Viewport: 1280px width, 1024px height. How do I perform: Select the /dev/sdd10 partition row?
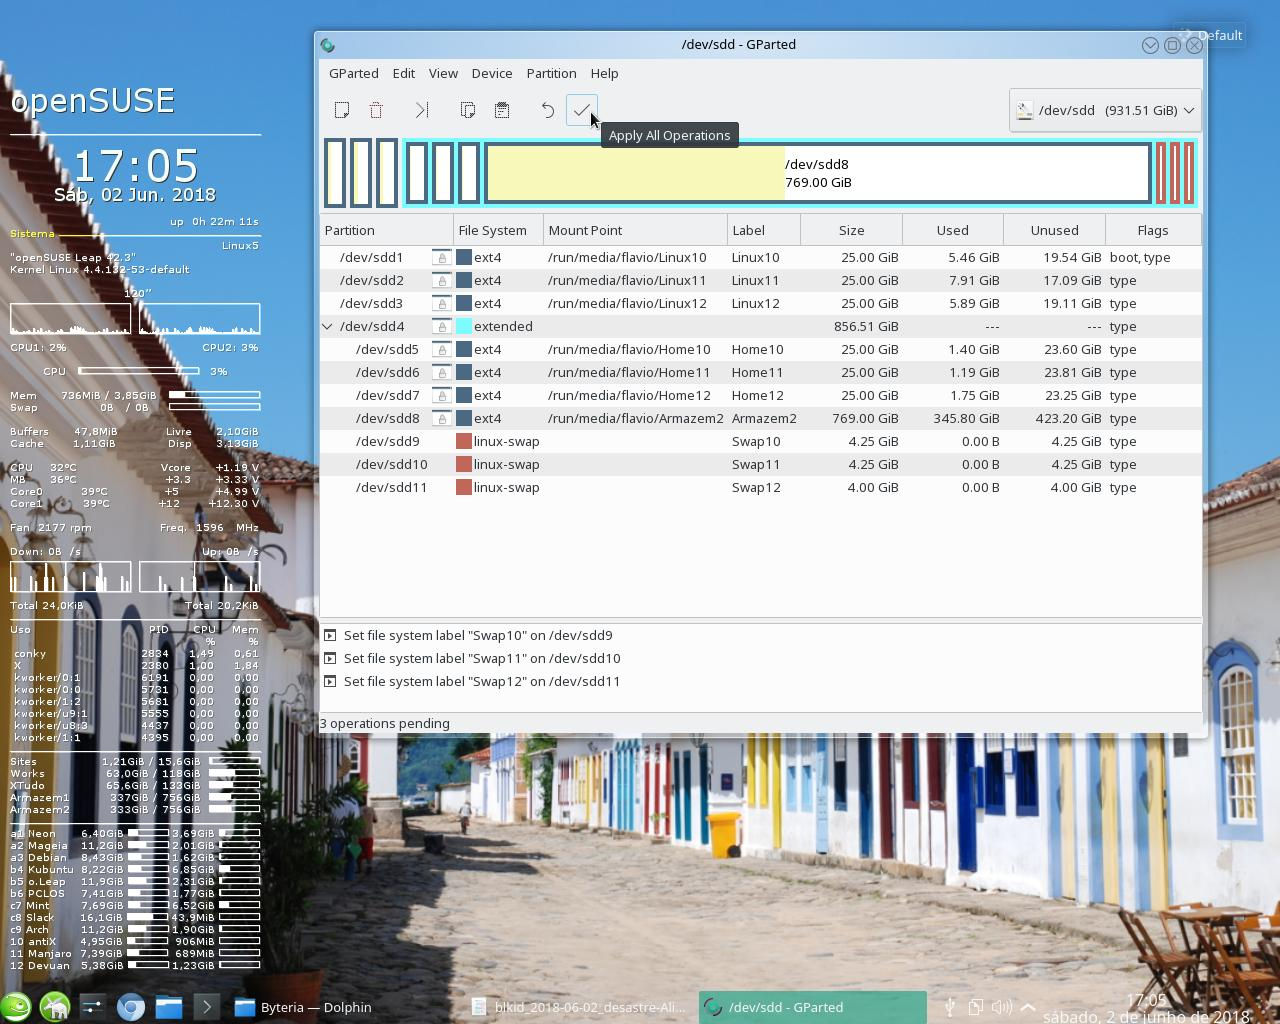(x=761, y=464)
